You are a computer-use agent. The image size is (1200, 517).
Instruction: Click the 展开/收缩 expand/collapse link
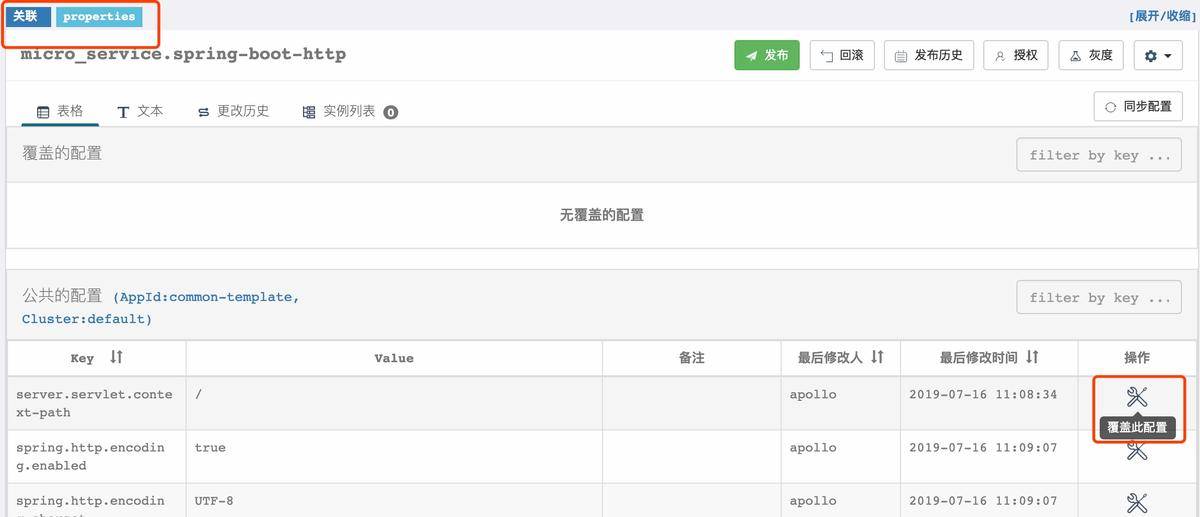tap(1160, 16)
